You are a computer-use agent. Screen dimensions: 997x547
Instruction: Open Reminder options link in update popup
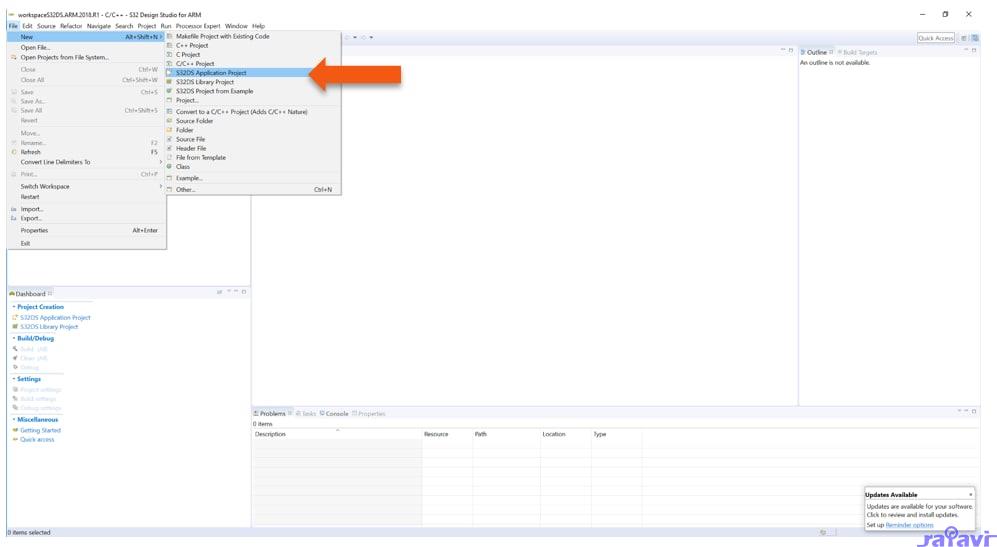[909, 525]
